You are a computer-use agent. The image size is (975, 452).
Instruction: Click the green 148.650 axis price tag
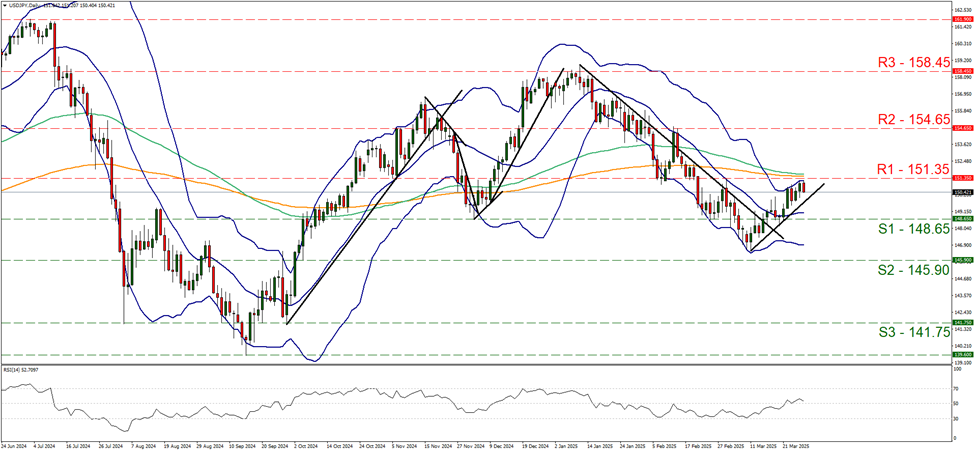959,219
